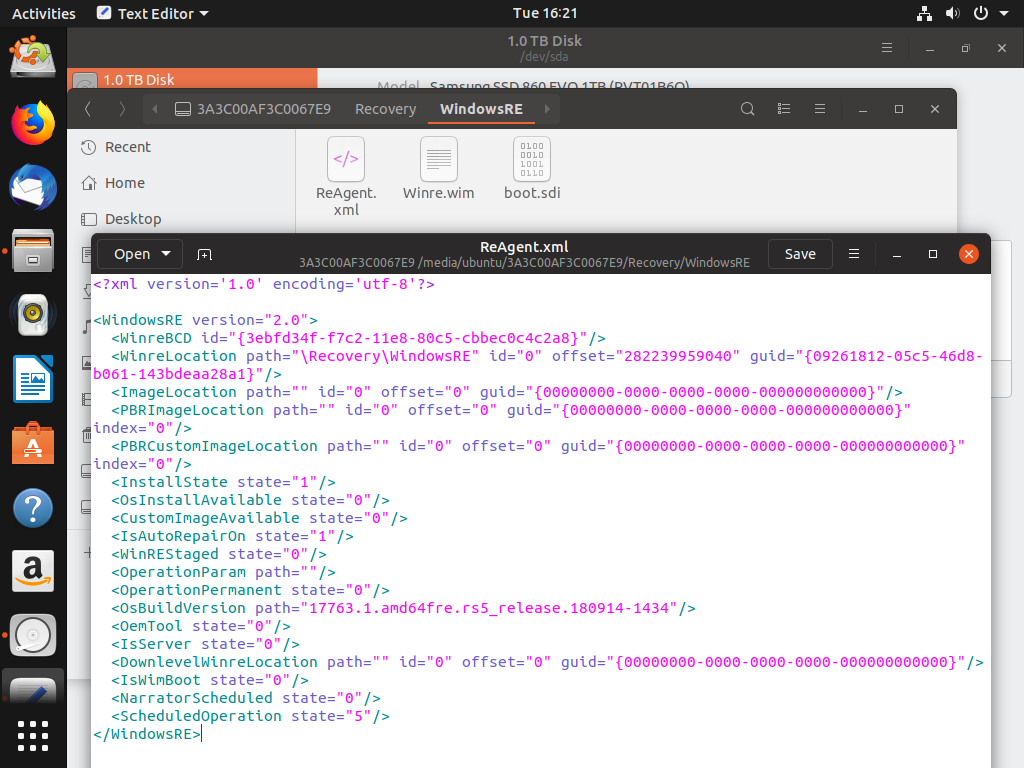Open the Files app in the dock
Screen dimensions: 1024x768
pyautogui.click(x=33, y=250)
